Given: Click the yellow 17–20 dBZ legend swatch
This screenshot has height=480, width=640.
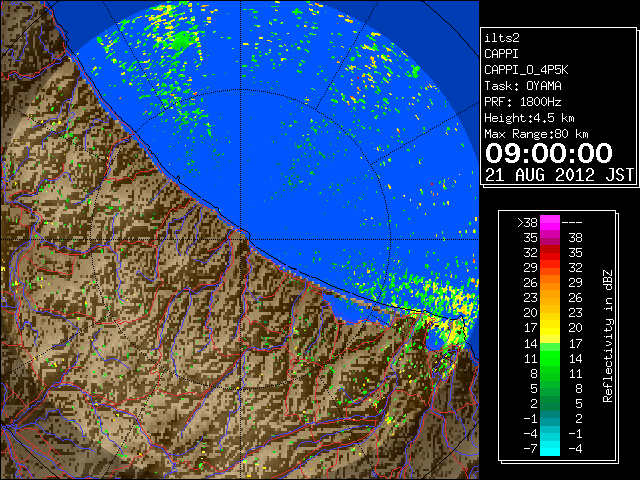Looking at the screenshot, I should pyautogui.click(x=550, y=328).
